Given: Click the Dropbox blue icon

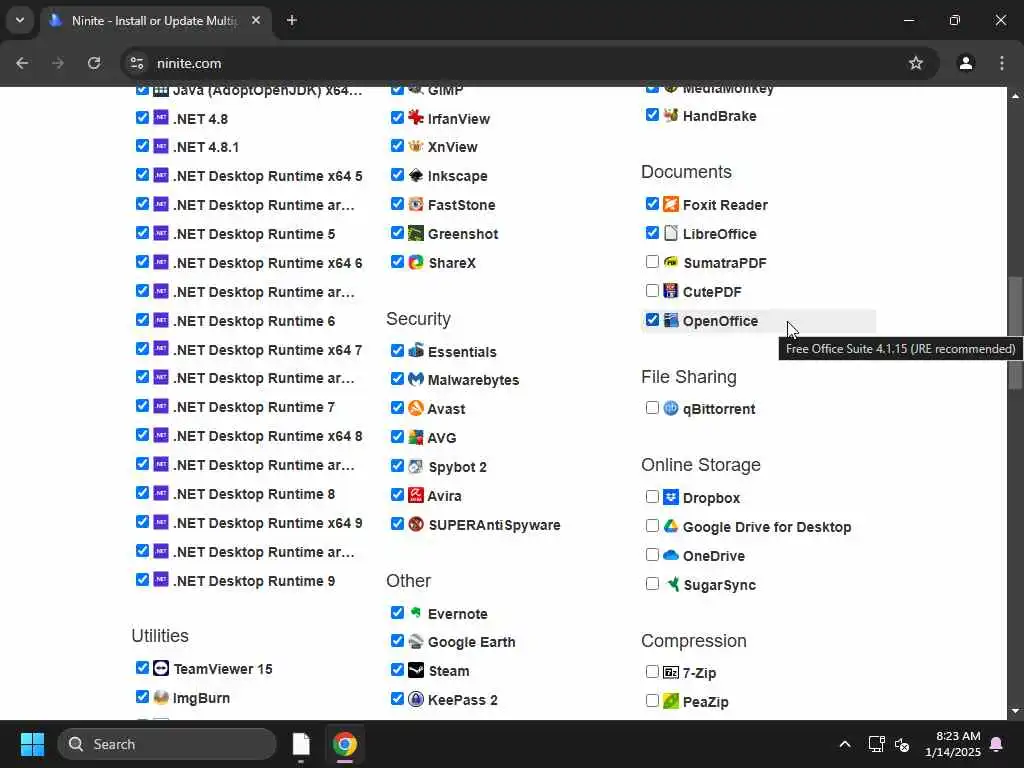Looking at the screenshot, I should click(671, 497).
